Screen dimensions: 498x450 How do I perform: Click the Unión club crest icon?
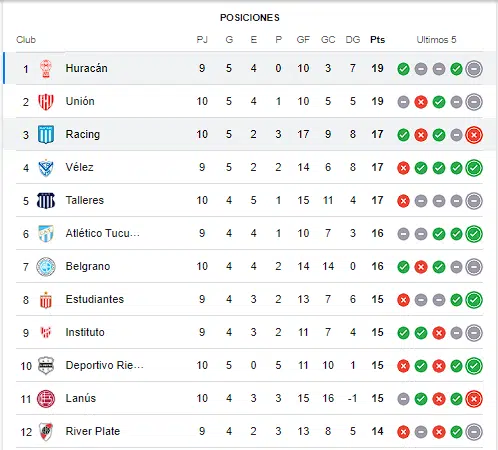click(46, 102)
